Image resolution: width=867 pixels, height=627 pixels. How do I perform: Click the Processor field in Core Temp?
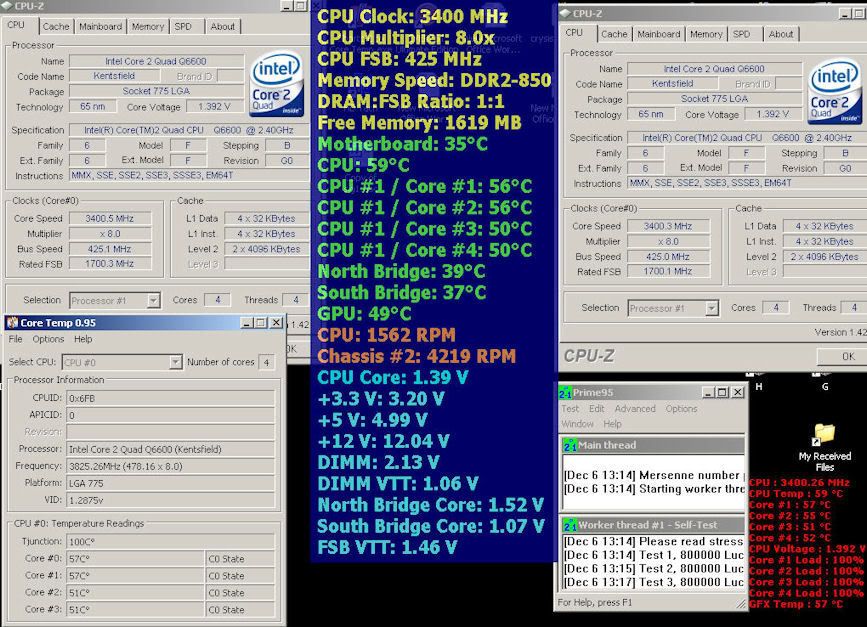(x=171, y=450)
